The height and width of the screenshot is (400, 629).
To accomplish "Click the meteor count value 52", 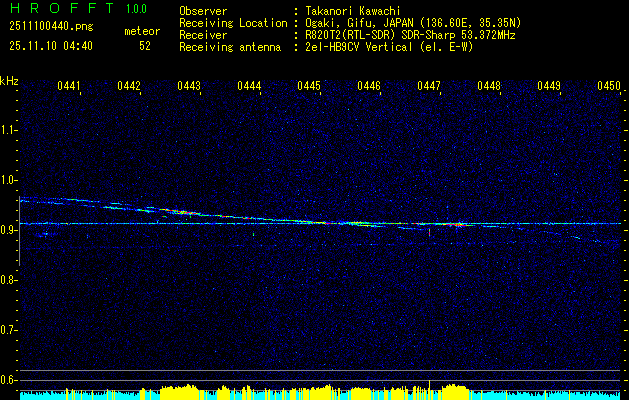I will pos(145,46).
